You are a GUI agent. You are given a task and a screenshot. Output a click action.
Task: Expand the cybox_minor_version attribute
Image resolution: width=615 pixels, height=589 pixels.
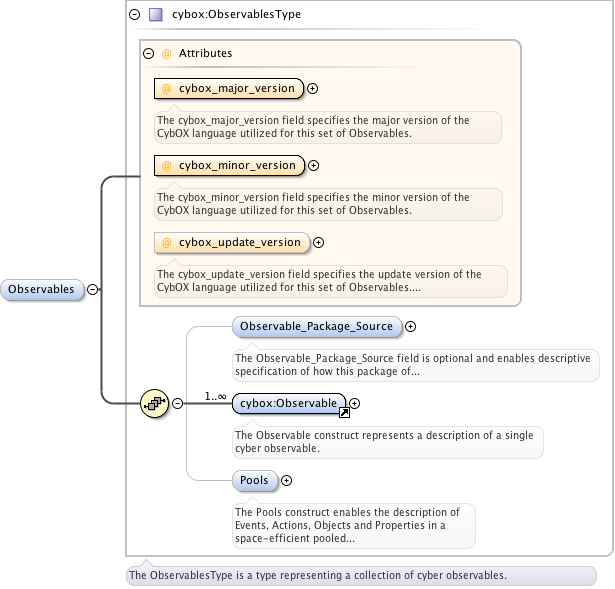(x=313, y=165)
